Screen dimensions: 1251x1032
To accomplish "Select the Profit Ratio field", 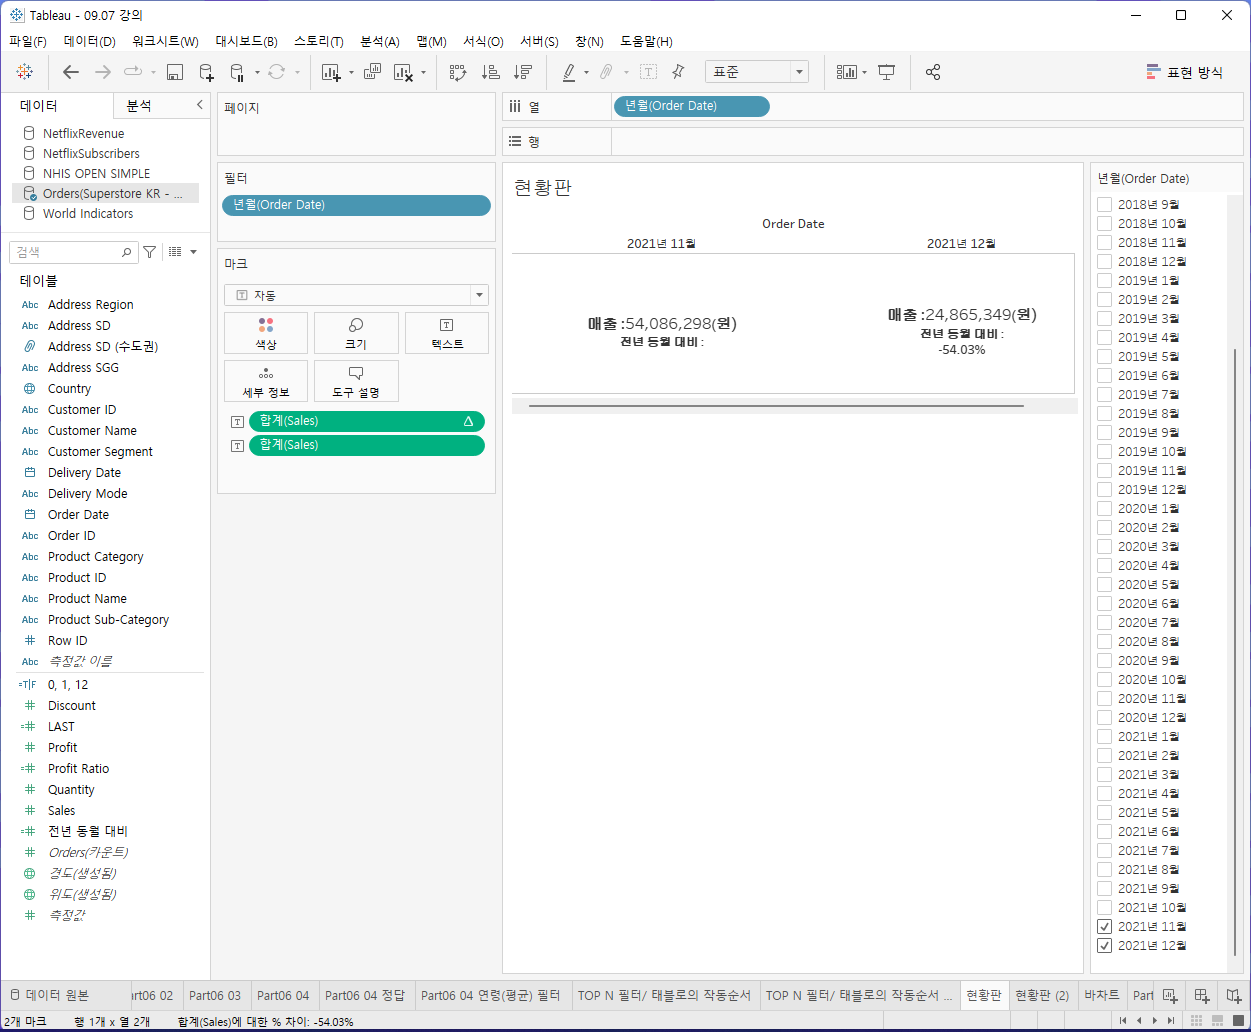I will click(79, 768).
